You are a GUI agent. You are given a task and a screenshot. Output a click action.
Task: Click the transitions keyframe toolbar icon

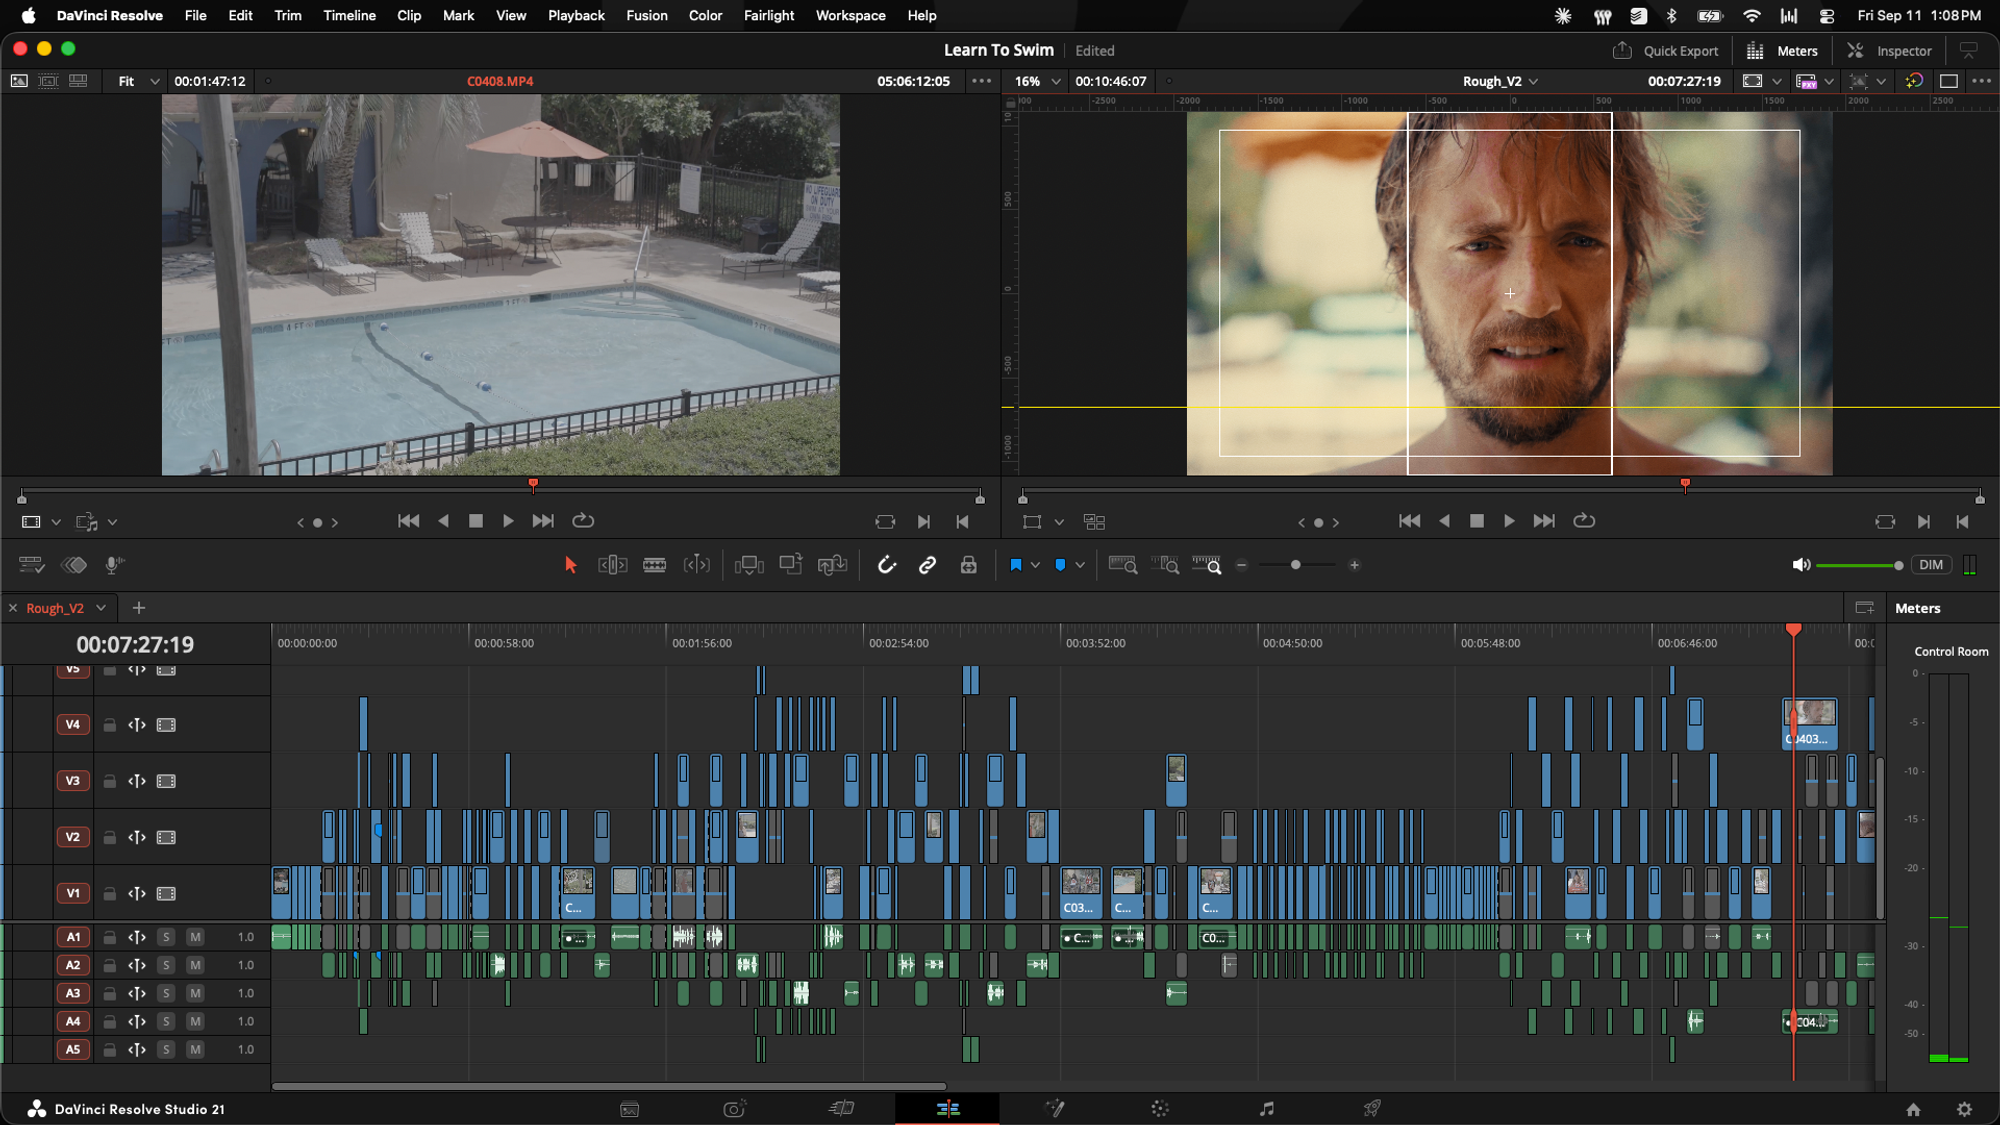point(73,565)
